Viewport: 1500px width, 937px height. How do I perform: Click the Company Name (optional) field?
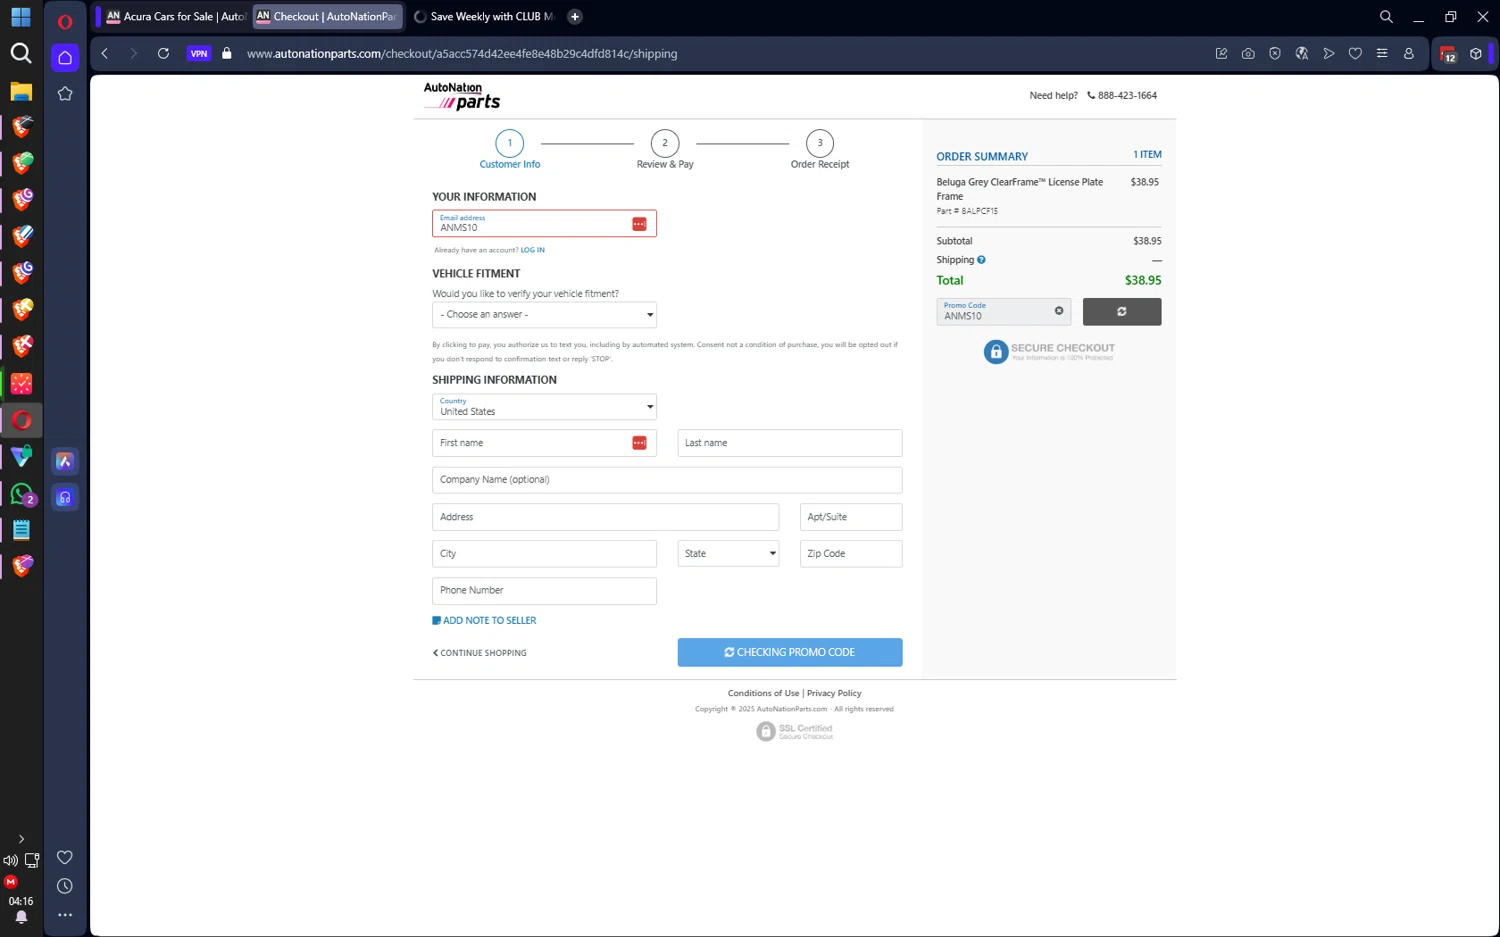(x=667, y=480)
